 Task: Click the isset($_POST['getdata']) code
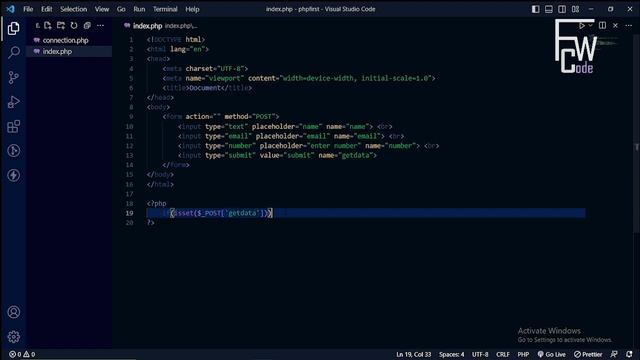(x=221, y=213)
